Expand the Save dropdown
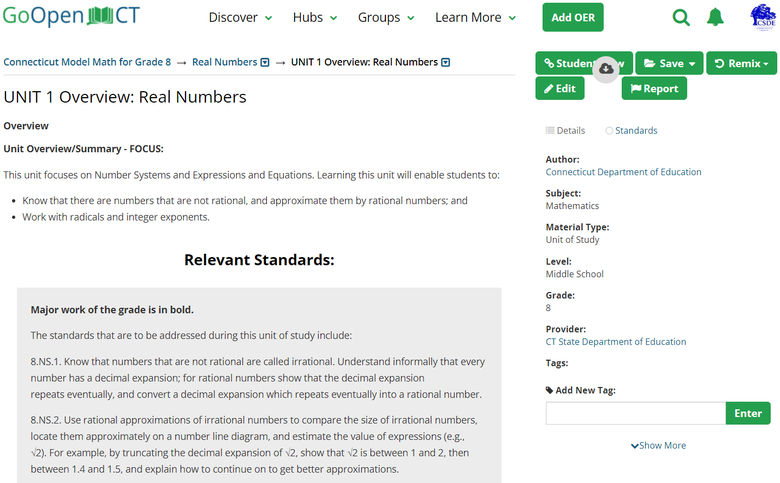The image size is (780, 483). tap(669, 63)
